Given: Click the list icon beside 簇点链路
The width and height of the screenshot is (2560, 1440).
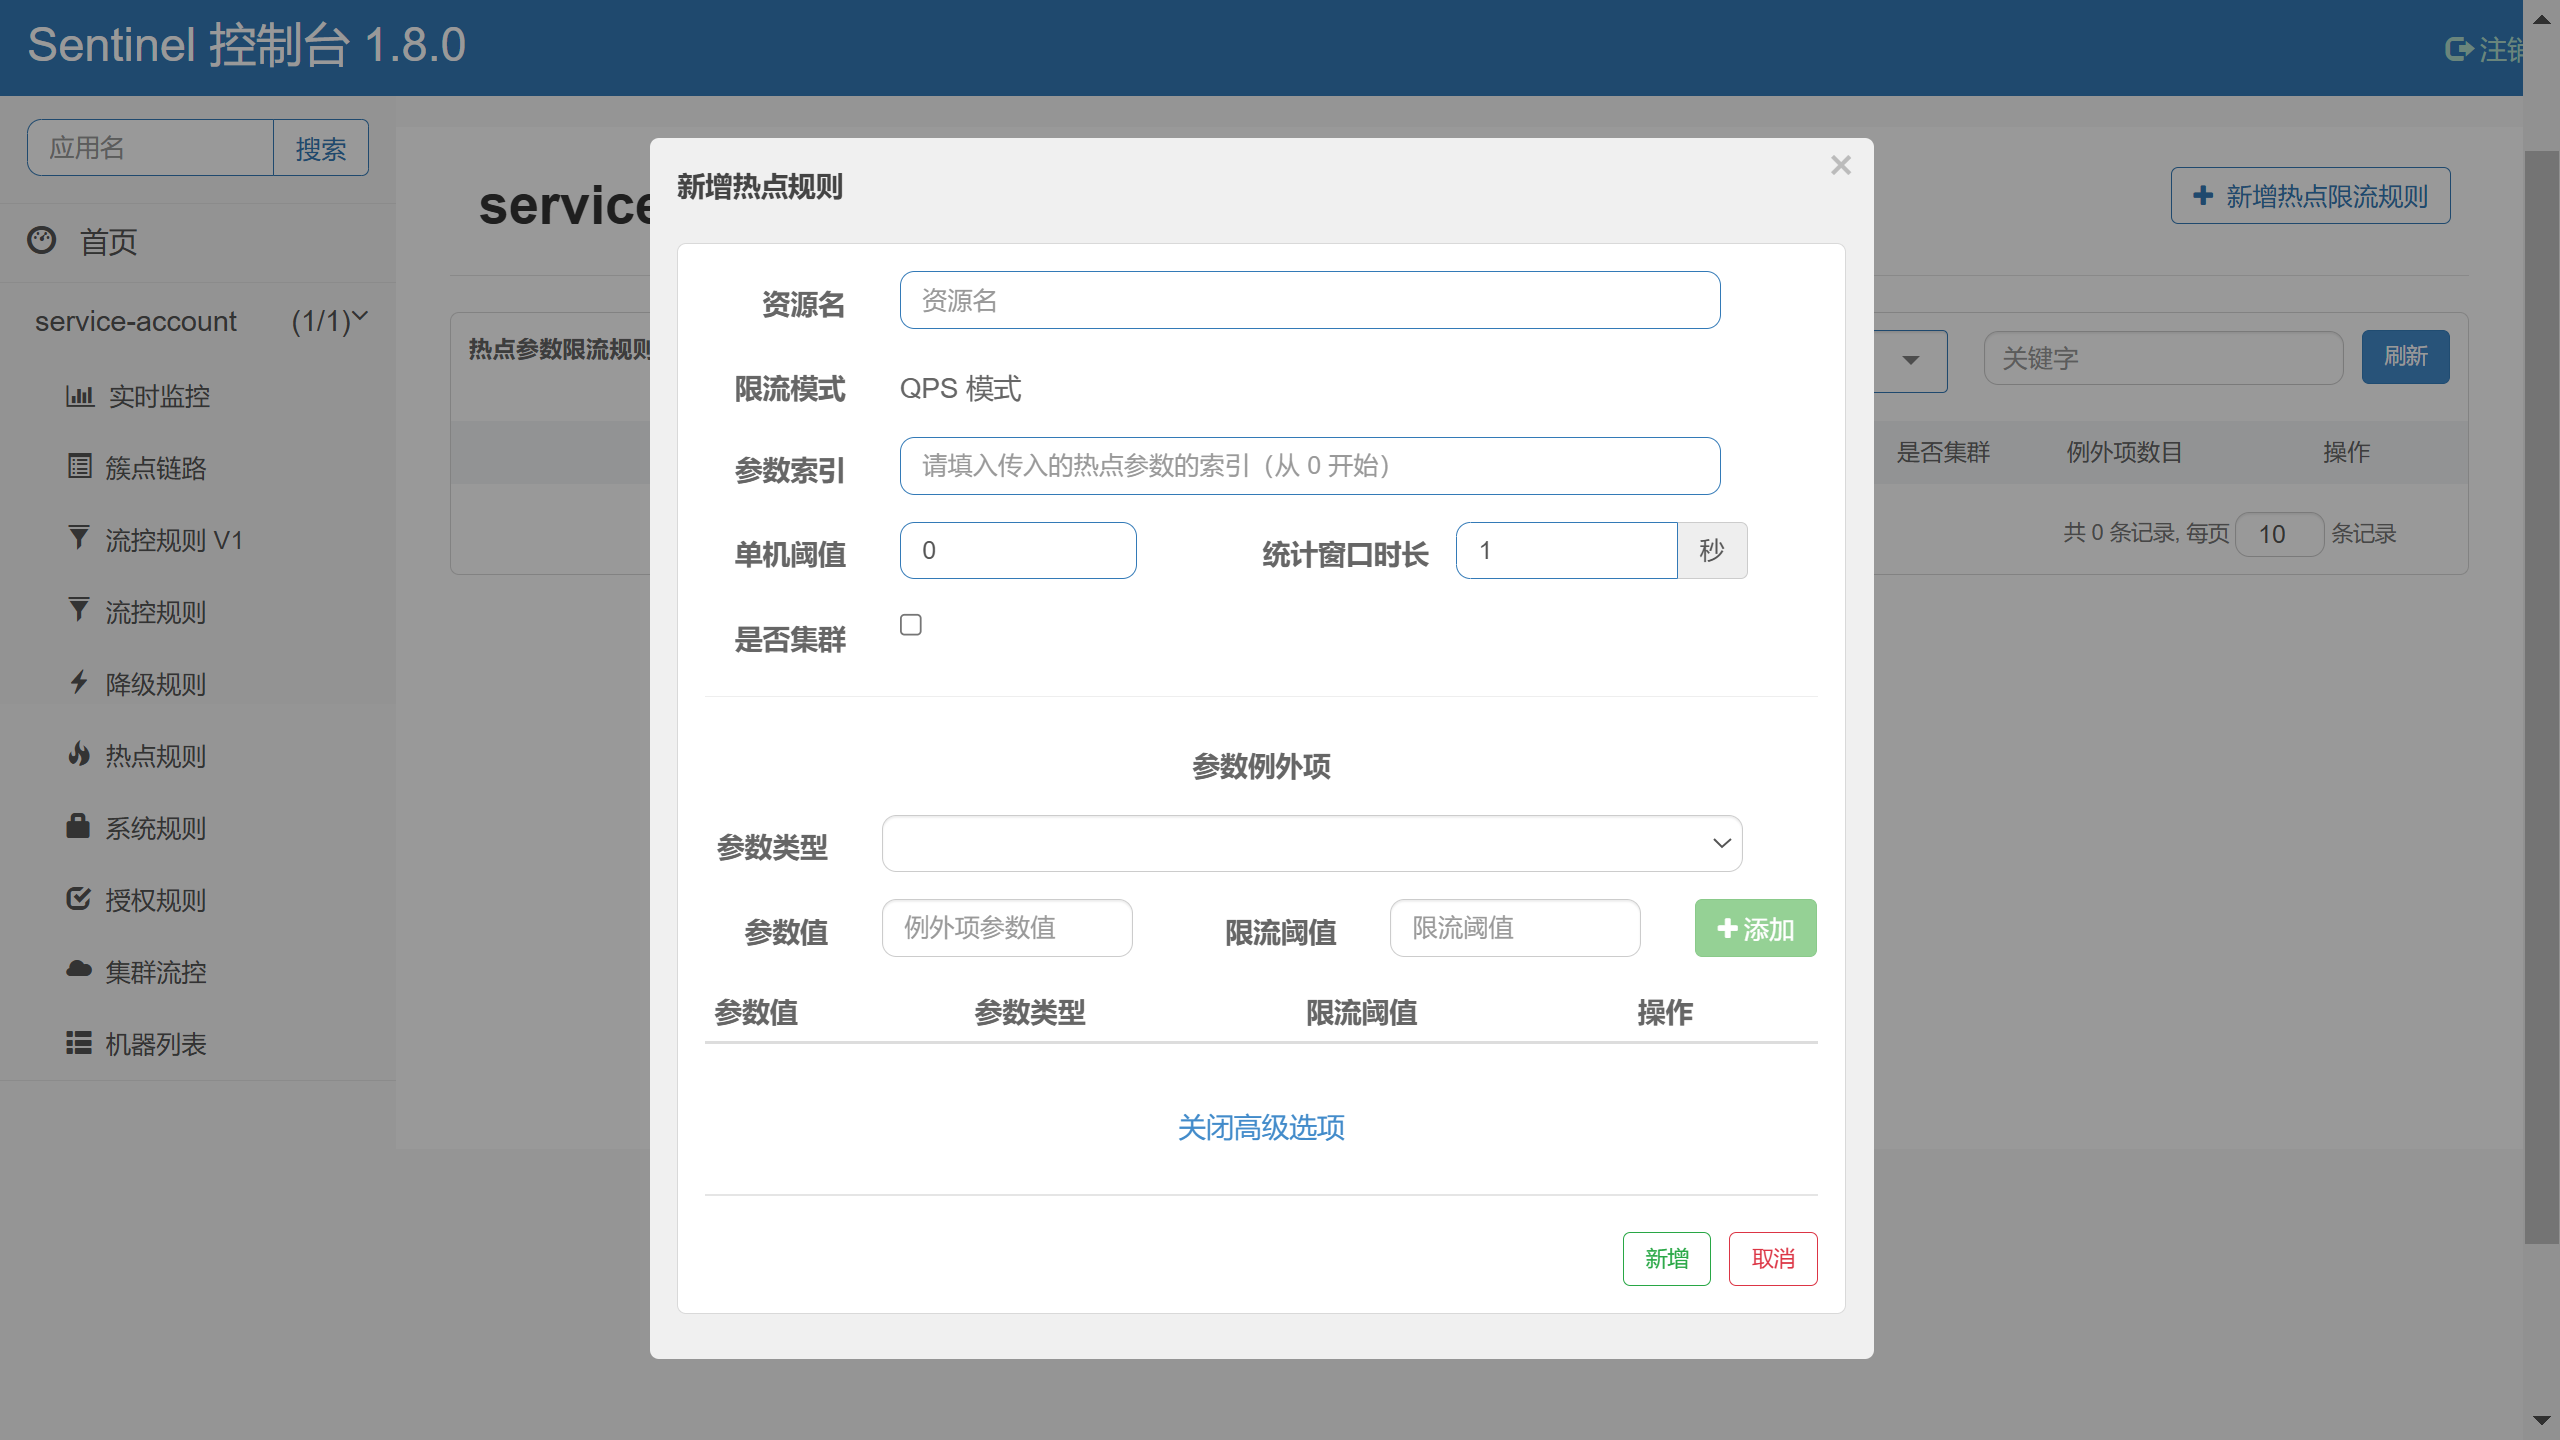Looking at the screenshot, I should tap(80, 466).
